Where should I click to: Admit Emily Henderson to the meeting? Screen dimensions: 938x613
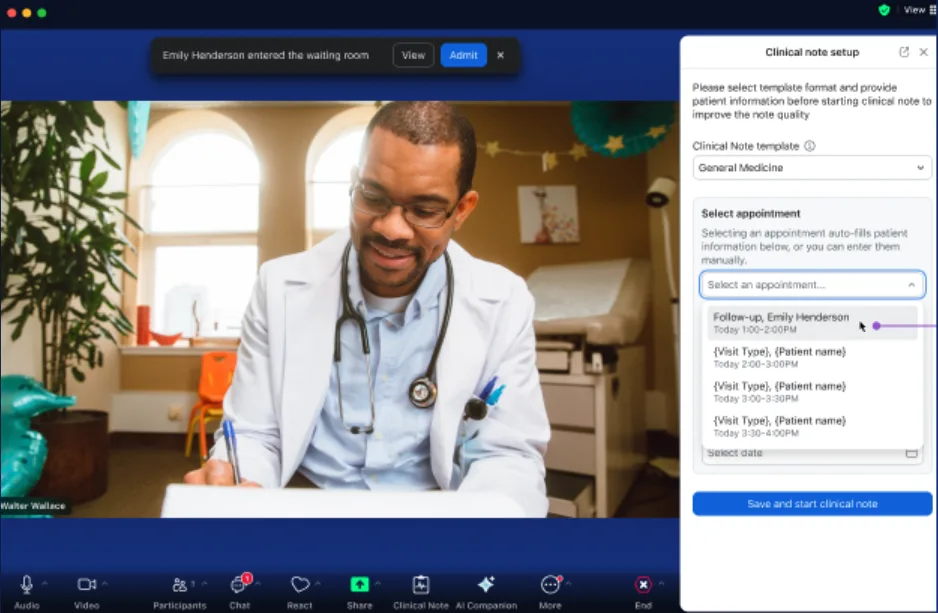pos(463,55)
